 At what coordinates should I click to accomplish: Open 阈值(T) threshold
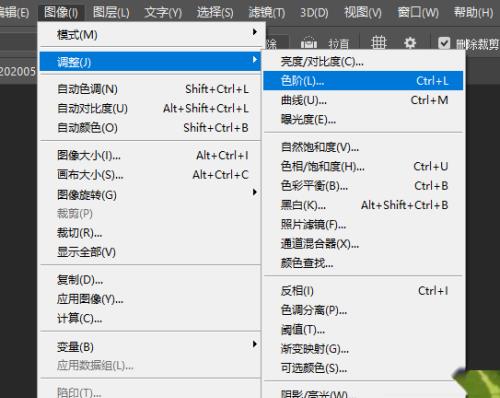coord(363,330)
